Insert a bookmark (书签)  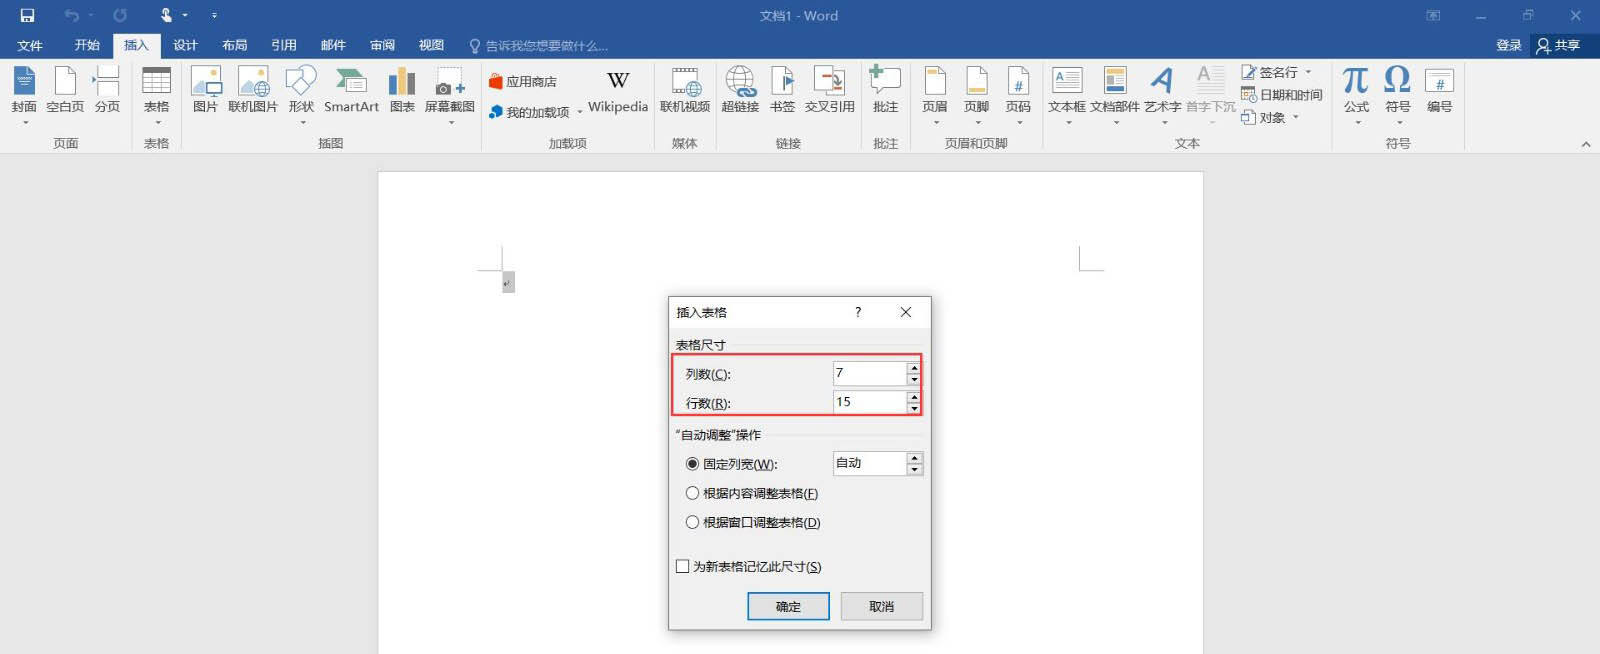click(782, 91)
